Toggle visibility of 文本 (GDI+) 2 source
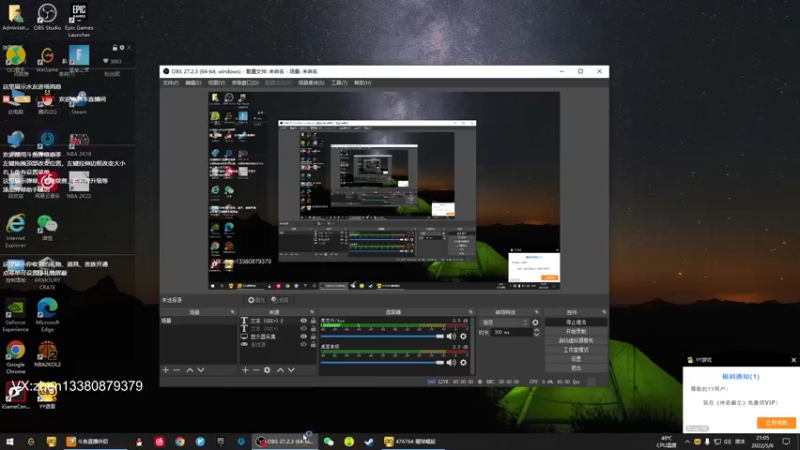Image resolution: width=800 pixels, height=450 pixels. tap(304, 321)
